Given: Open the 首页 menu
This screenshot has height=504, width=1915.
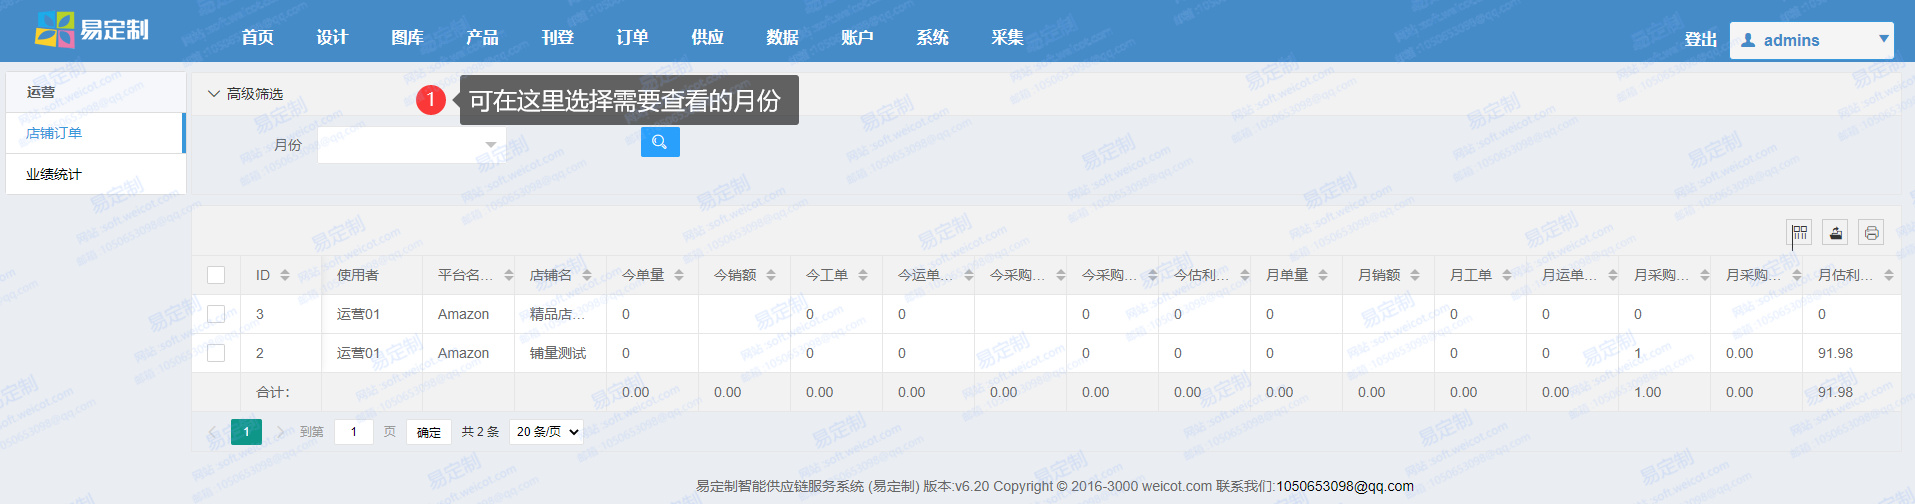Looking at the screenshot, I should [x=257, y=37].
